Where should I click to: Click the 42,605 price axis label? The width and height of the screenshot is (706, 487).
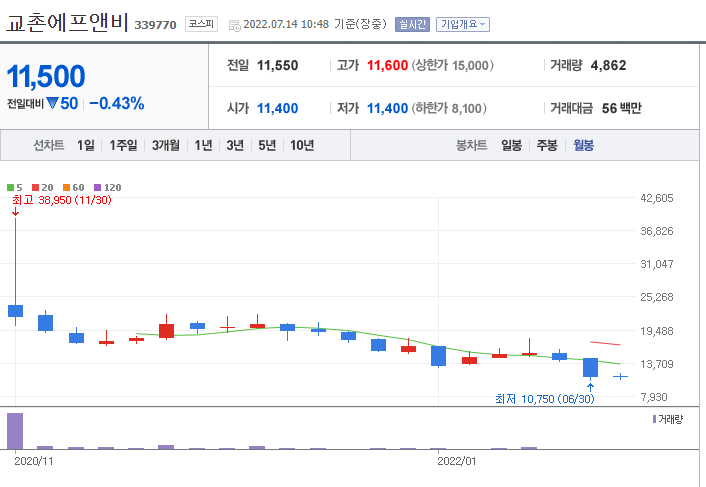click(x=657, y=198)
